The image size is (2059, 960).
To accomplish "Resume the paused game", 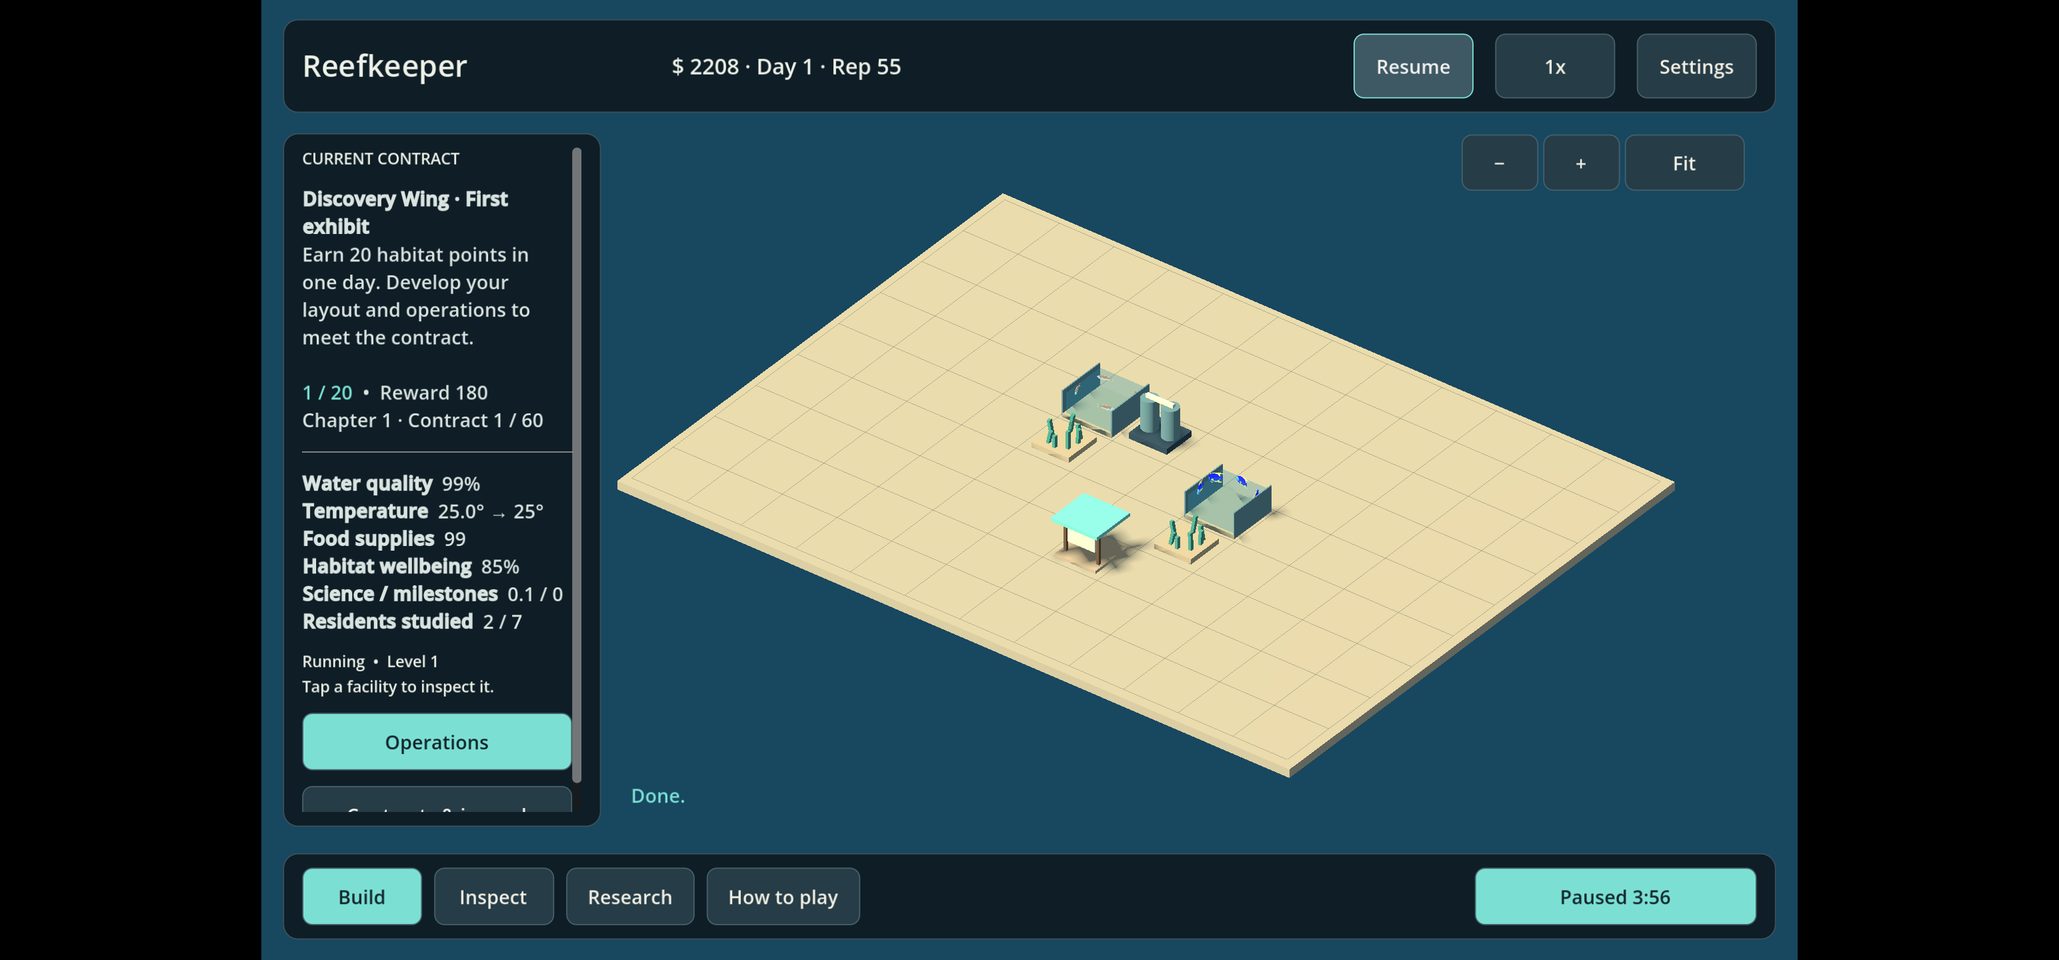I will 1412,66.
